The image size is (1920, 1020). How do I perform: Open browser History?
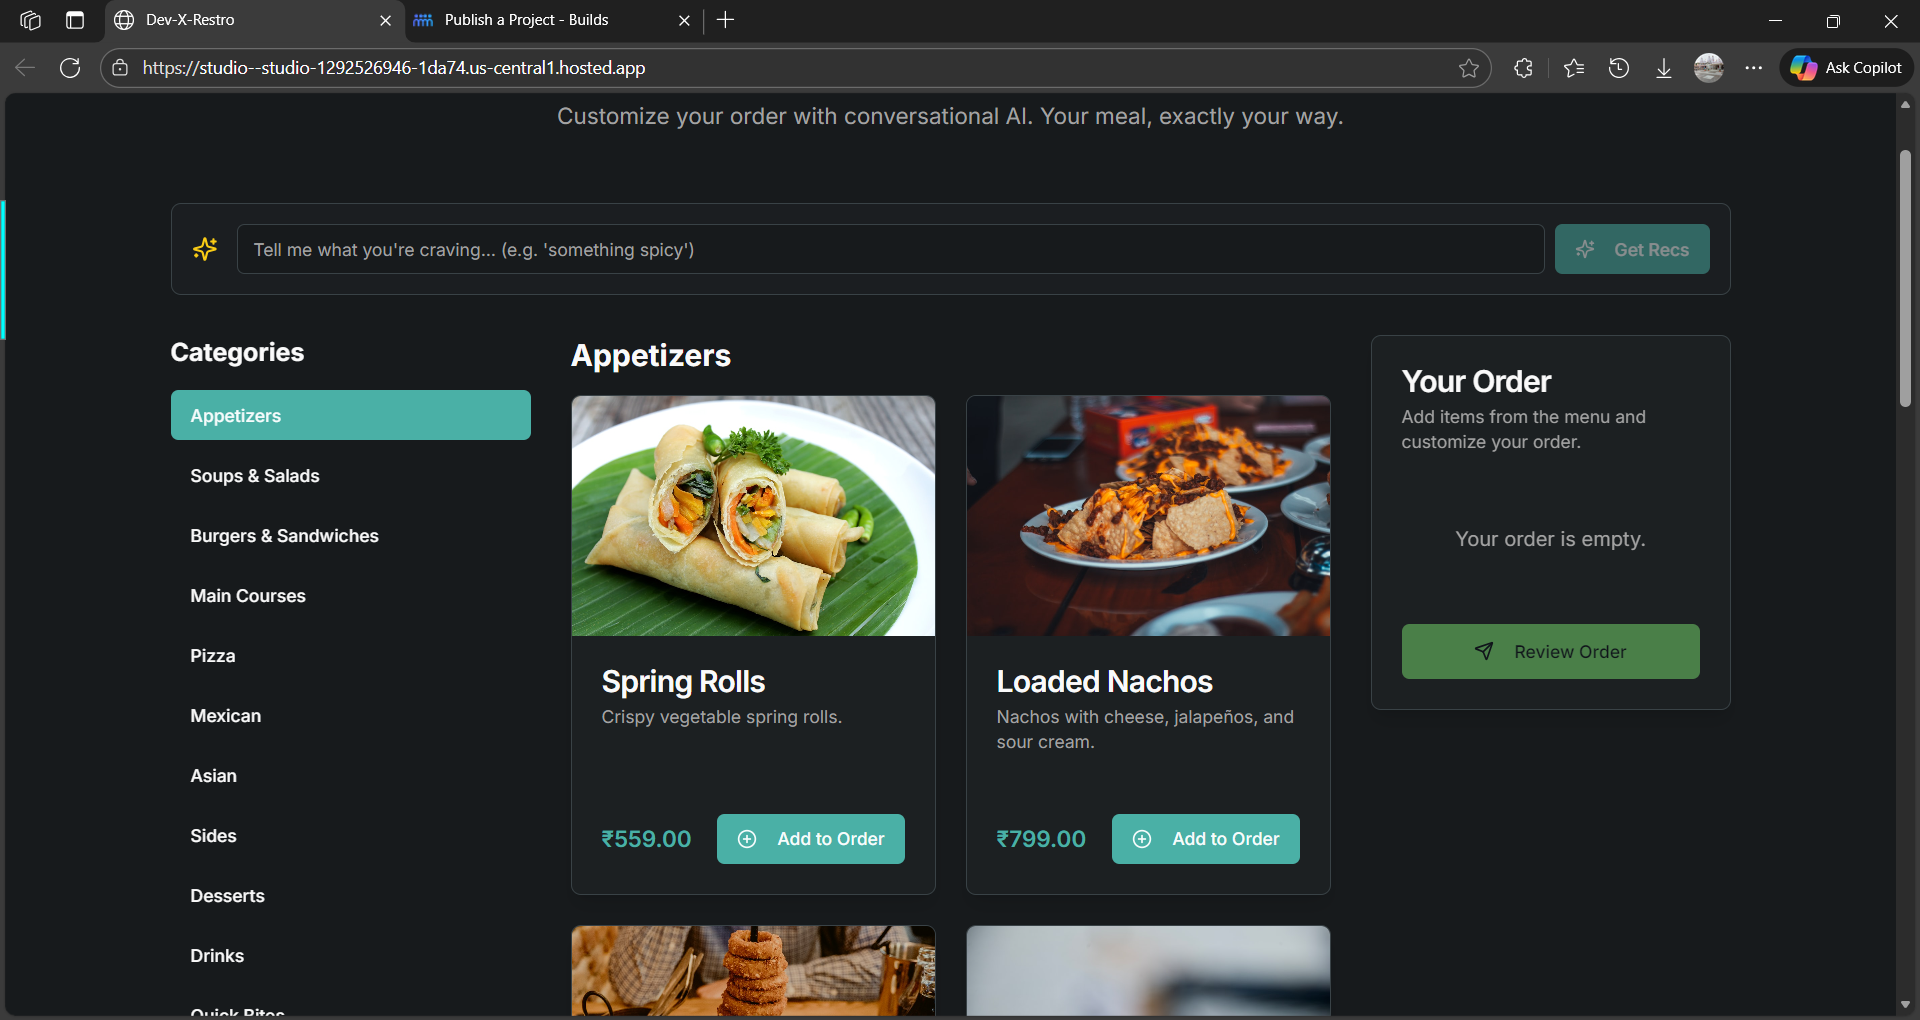[x=1619, y=68]
